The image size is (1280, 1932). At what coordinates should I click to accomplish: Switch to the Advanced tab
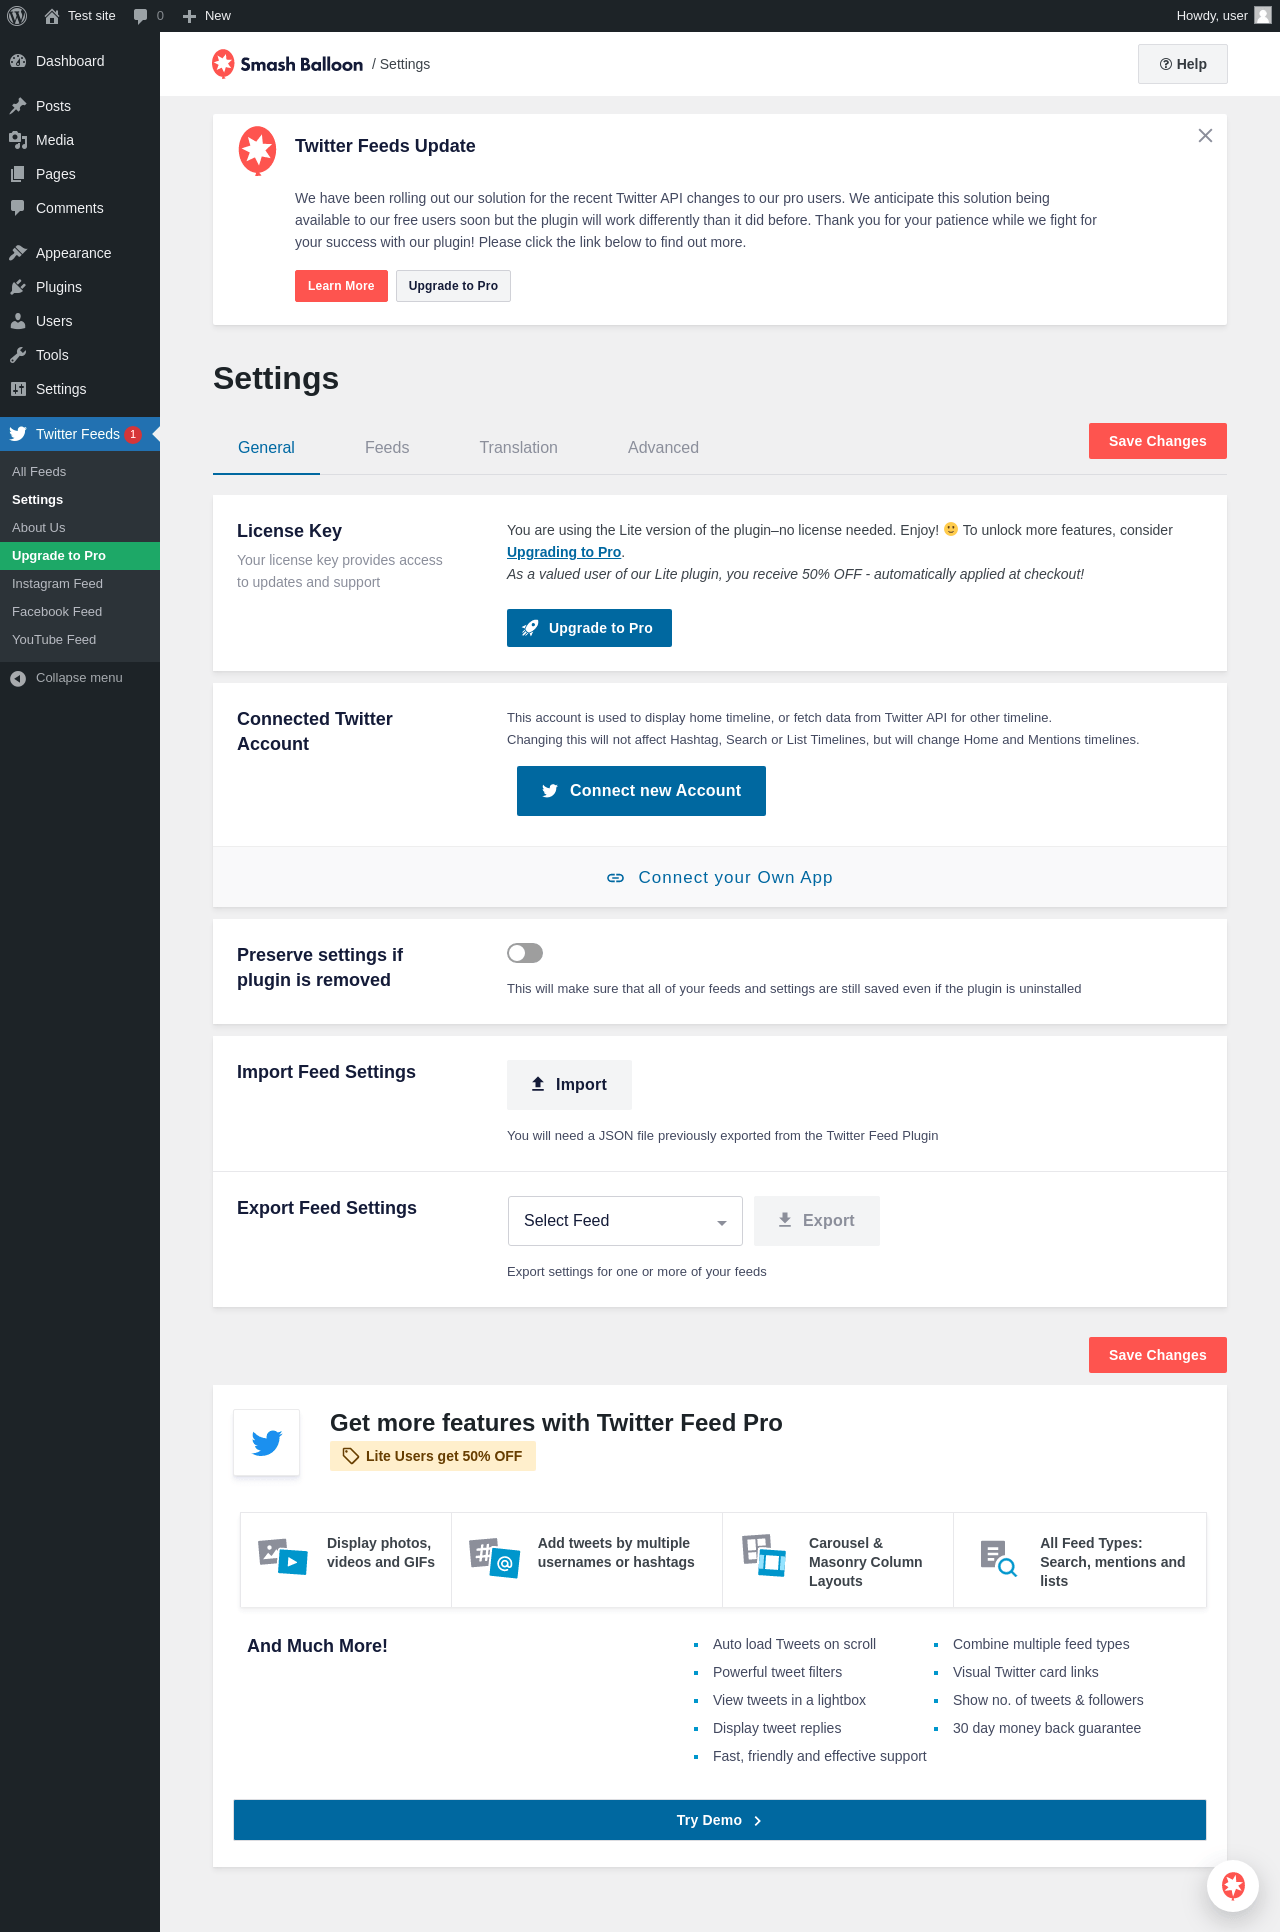coord(663,448)
